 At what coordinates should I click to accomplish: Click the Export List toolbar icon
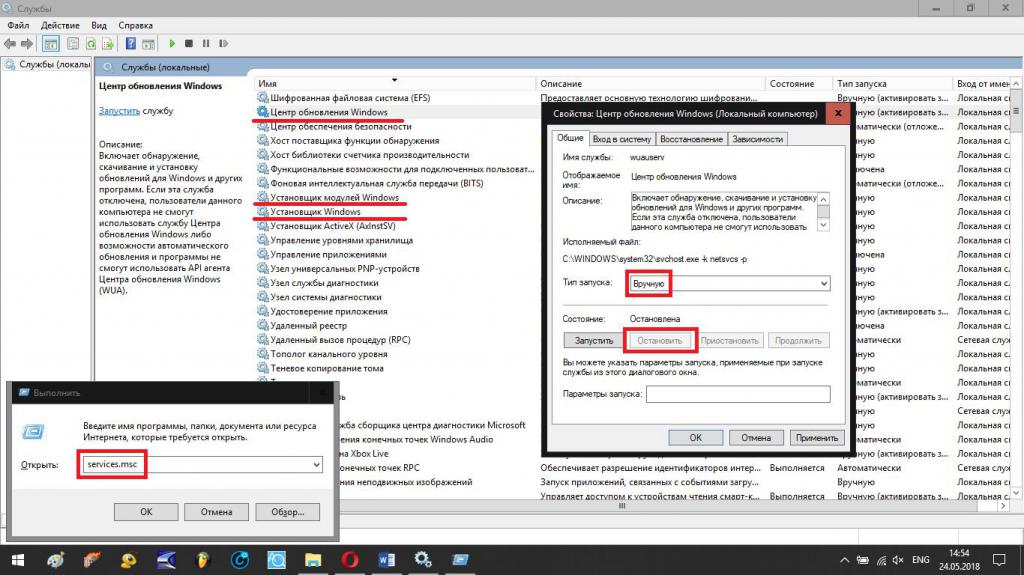(x=108, y=44)
